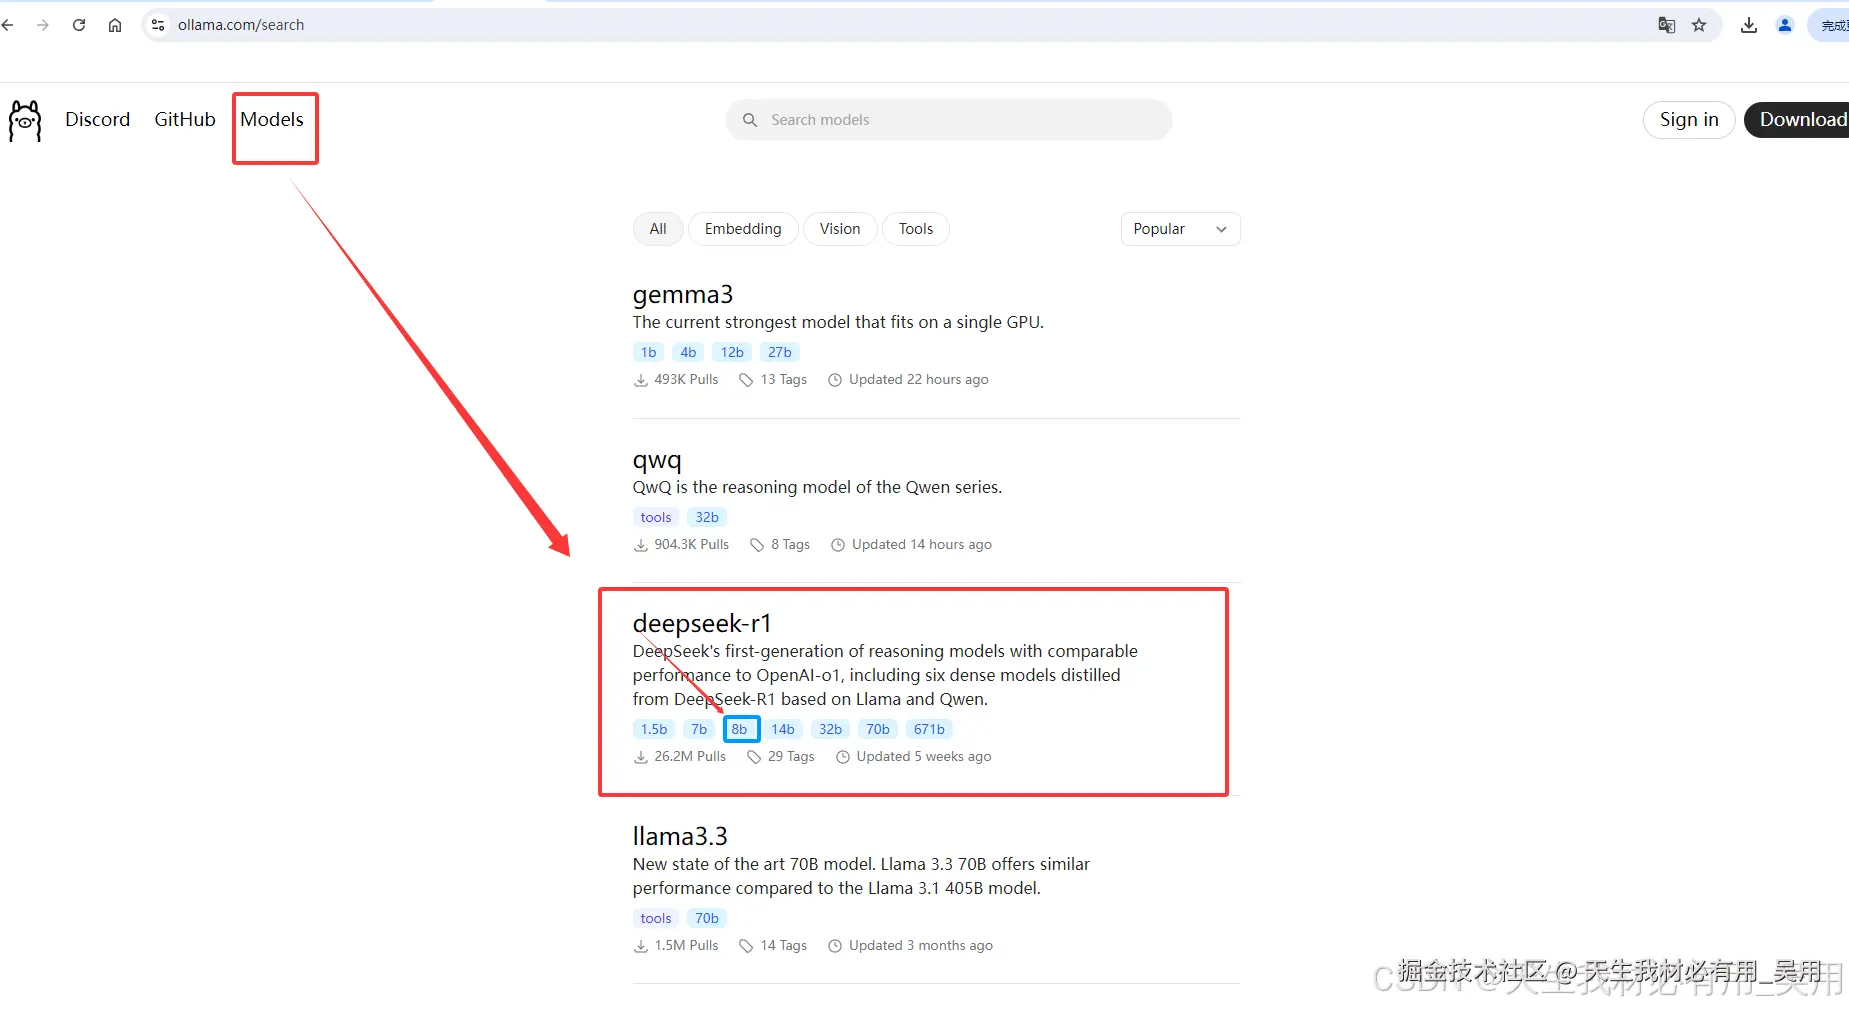Screen dimensions: 1849x1011
Task: Click deepseek-r1 1.5b size tag
Action: pyautogui.click(x=654, y=729)
